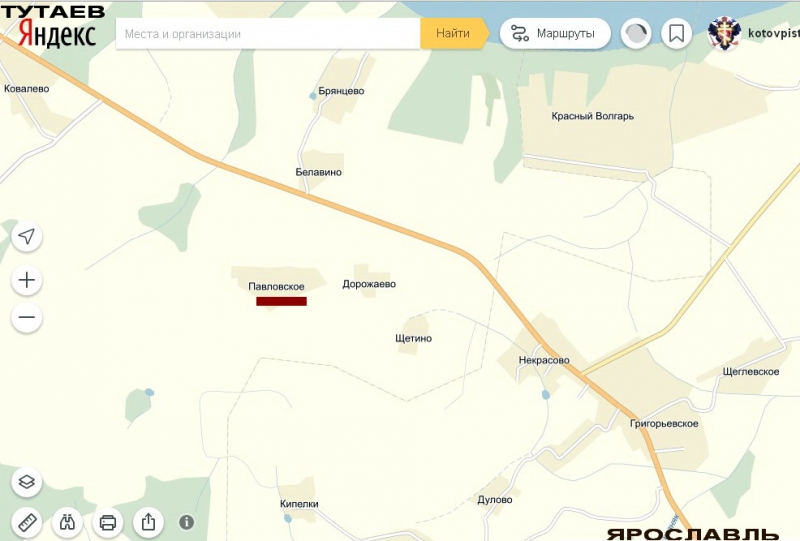The image size is (800, 541).
Task: Select the Некрасово village label
Action: click(x=544, y=360)
